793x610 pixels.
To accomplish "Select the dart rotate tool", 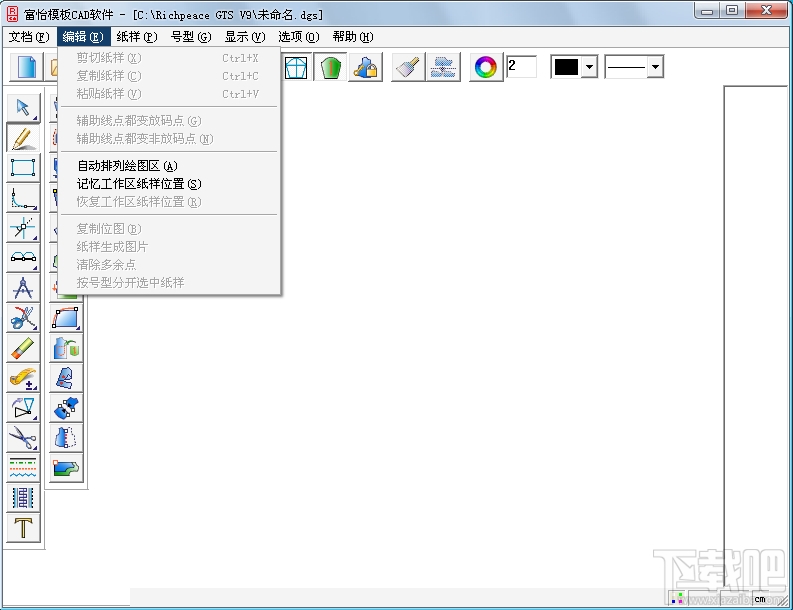I will (23, 409).
